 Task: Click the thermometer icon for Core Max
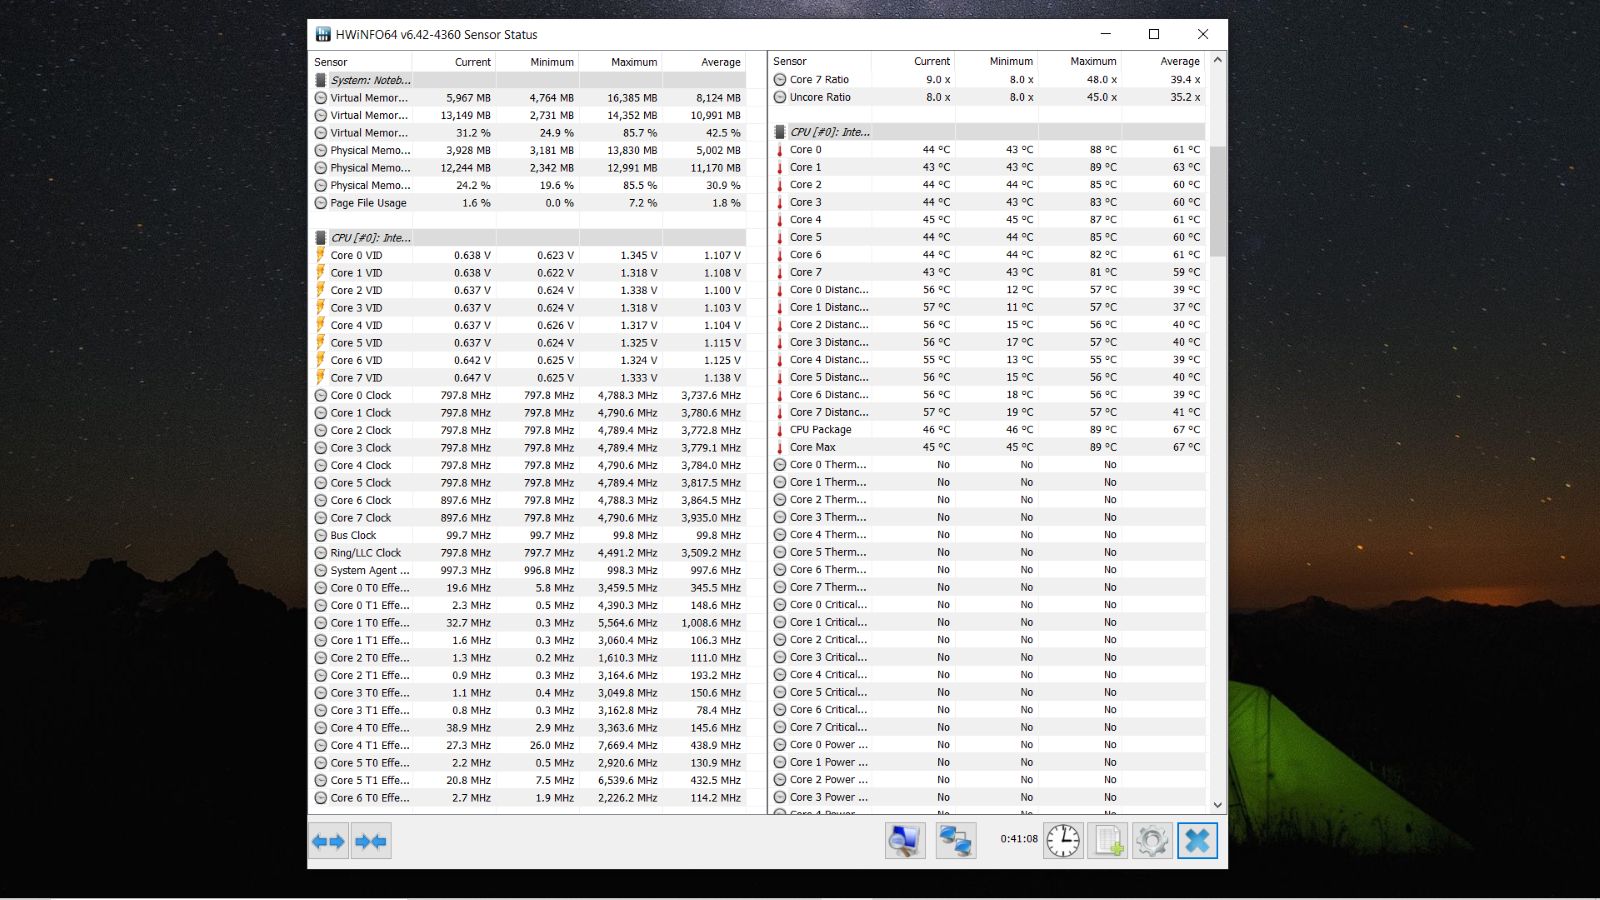coord(780,447)
